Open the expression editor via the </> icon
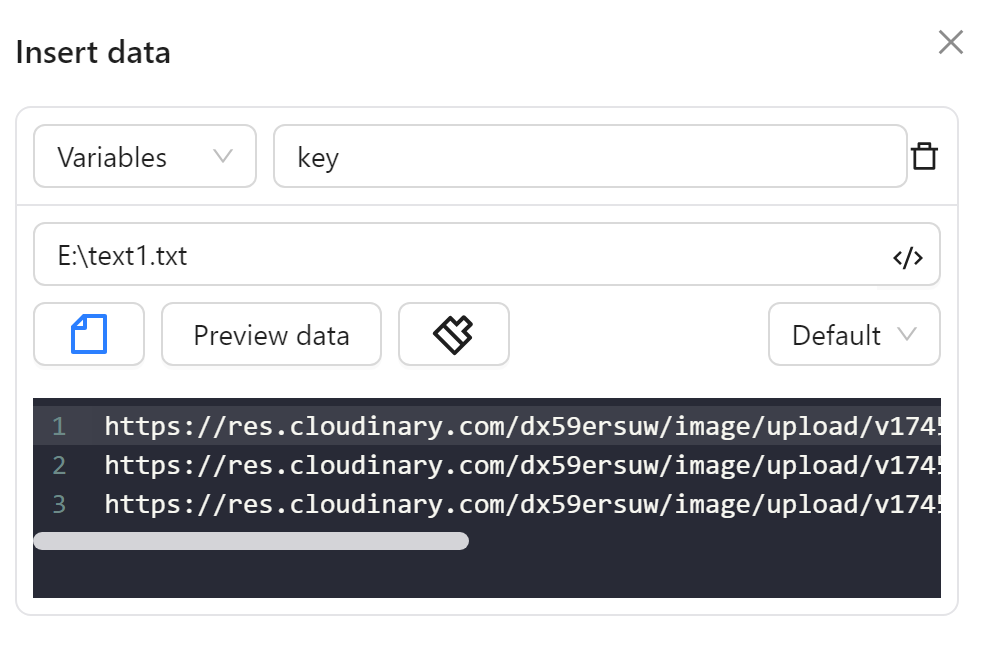The width and height of the screenshot is (987, 654). tap(908, 255)
